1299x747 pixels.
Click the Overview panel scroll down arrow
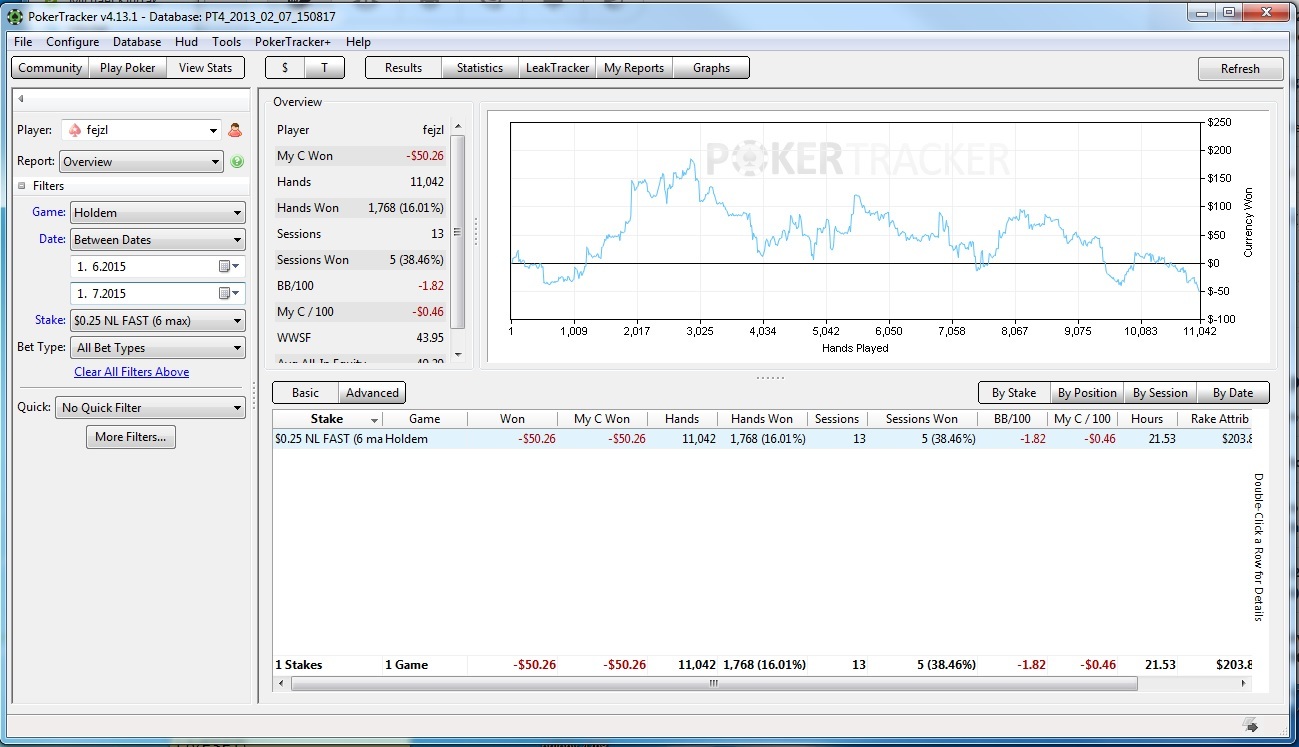[458, 355]
